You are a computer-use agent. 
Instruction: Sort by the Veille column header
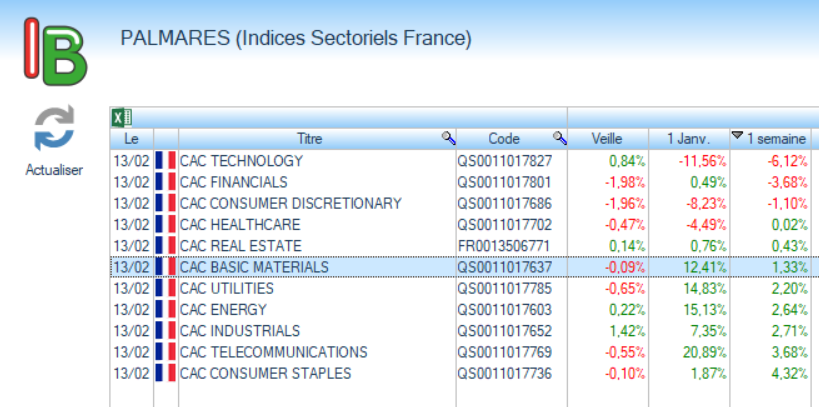(x=606, y=138)
